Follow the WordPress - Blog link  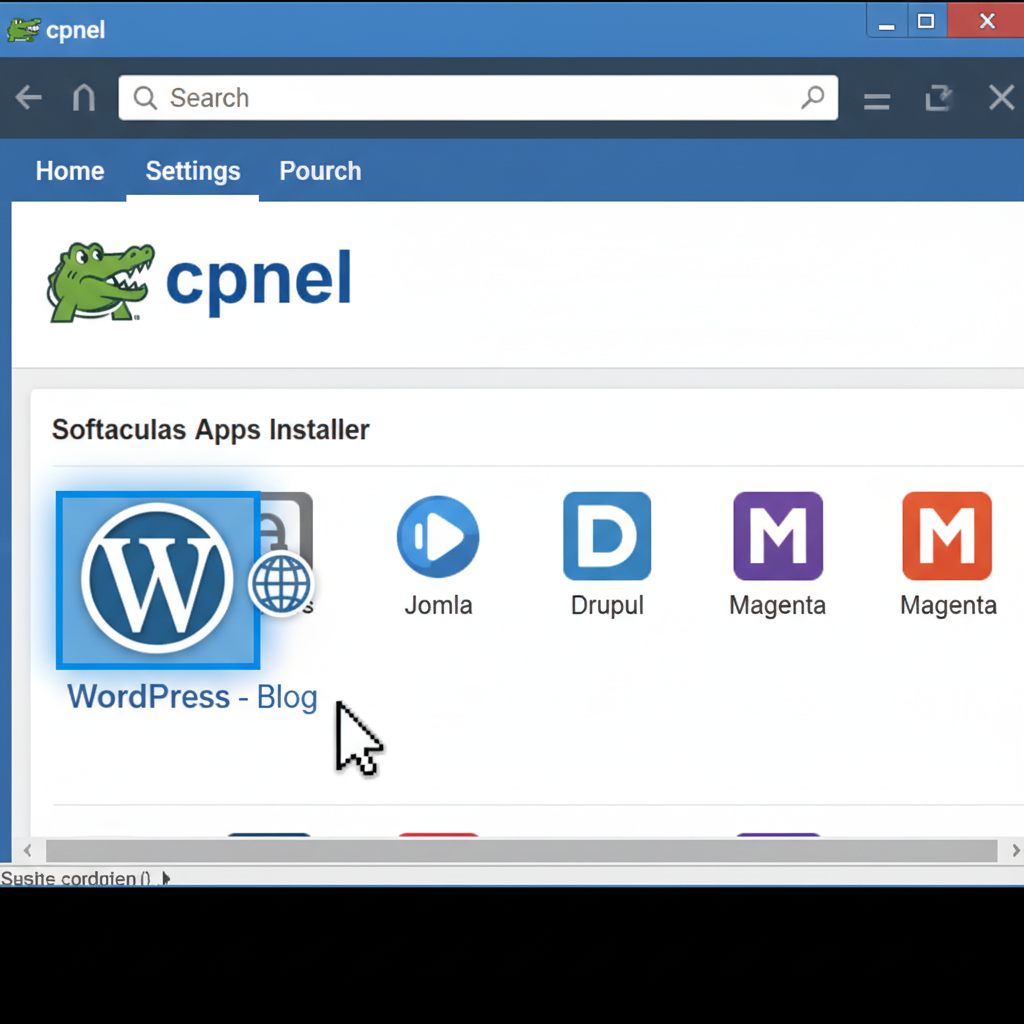pyautogui.click(x=192, y=697)
